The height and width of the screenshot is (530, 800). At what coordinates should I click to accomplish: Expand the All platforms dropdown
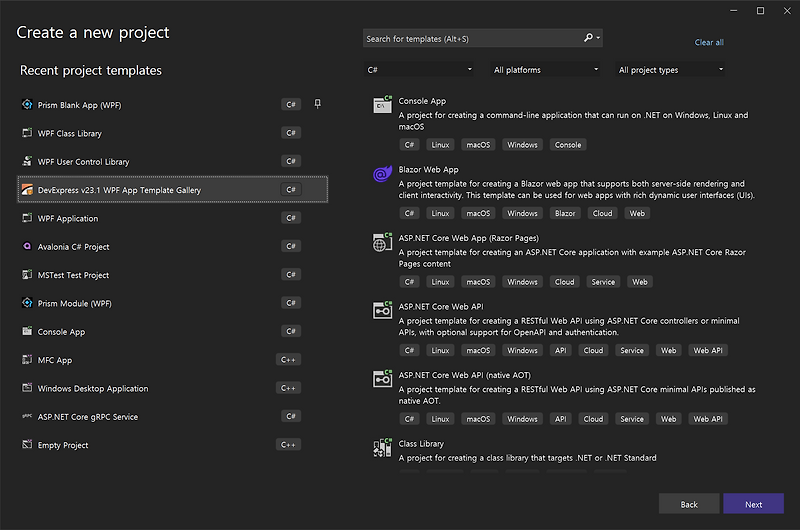(546, 70)
